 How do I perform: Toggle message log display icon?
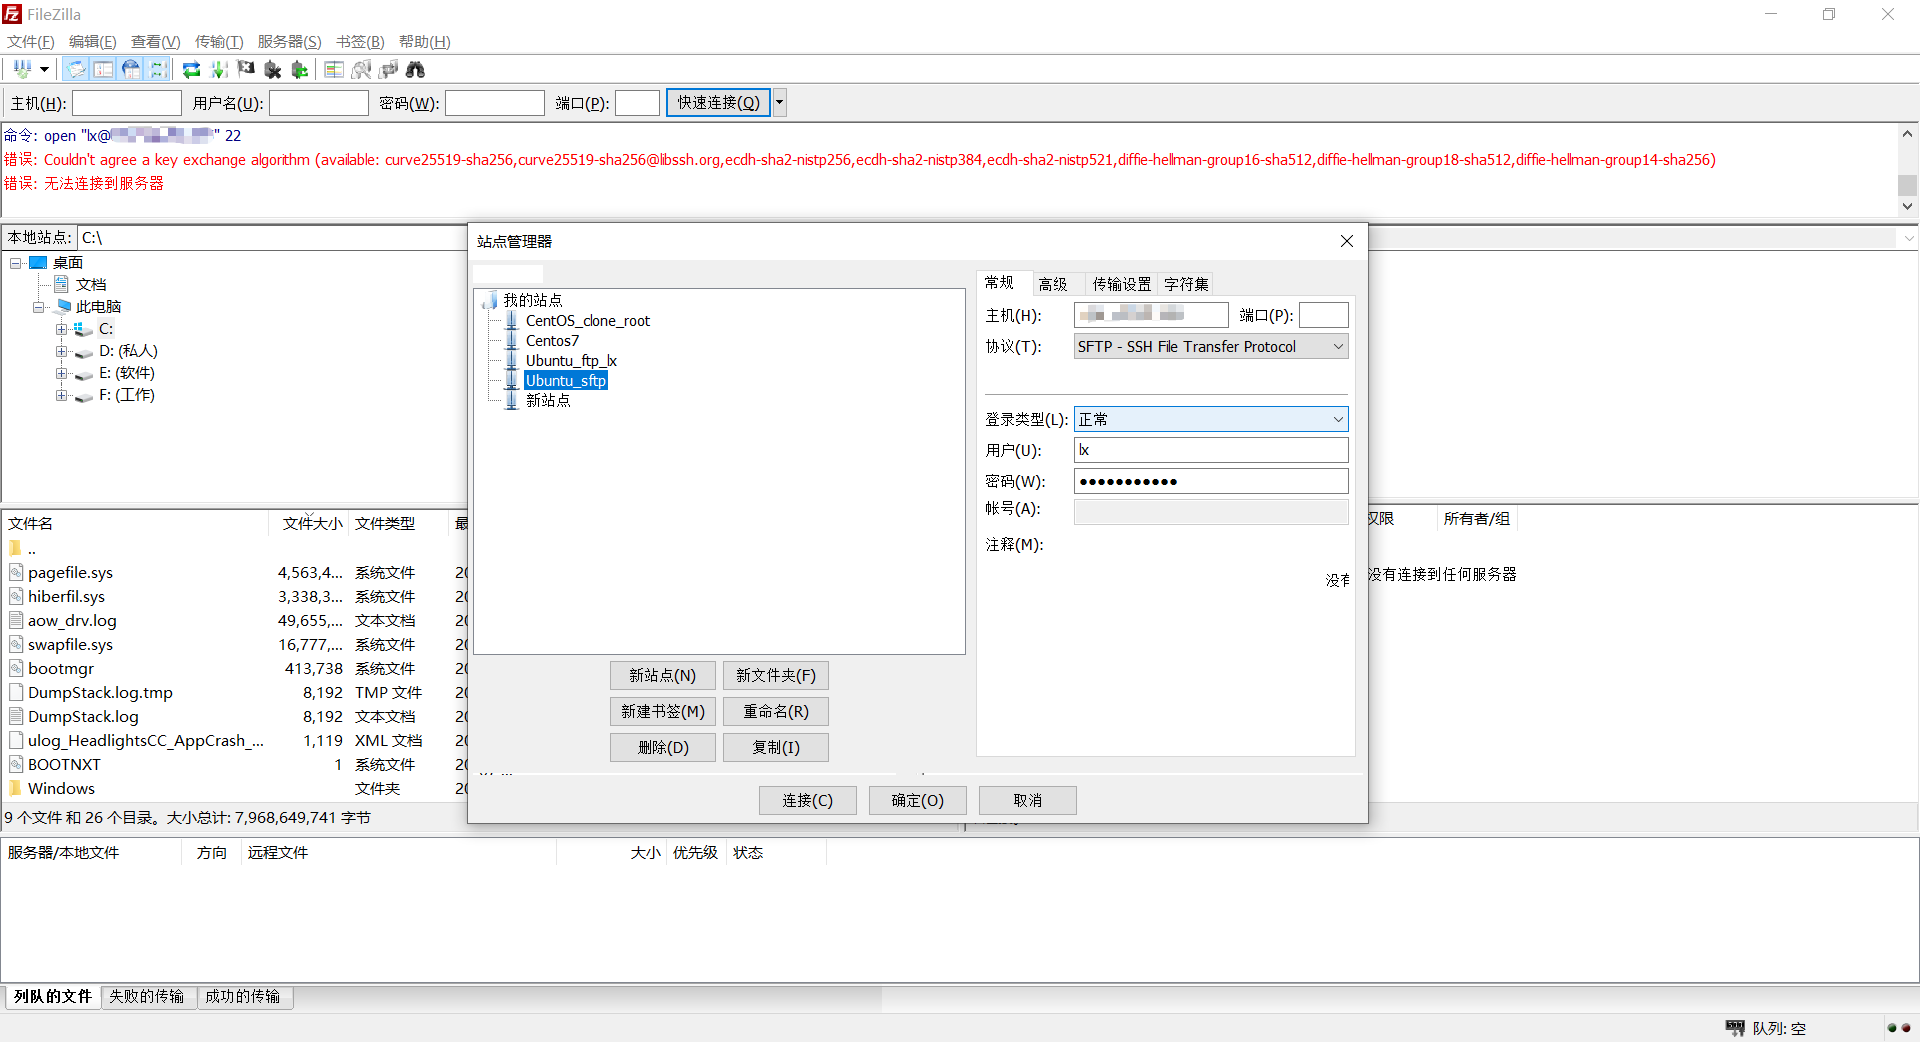(x=77, y=69)
